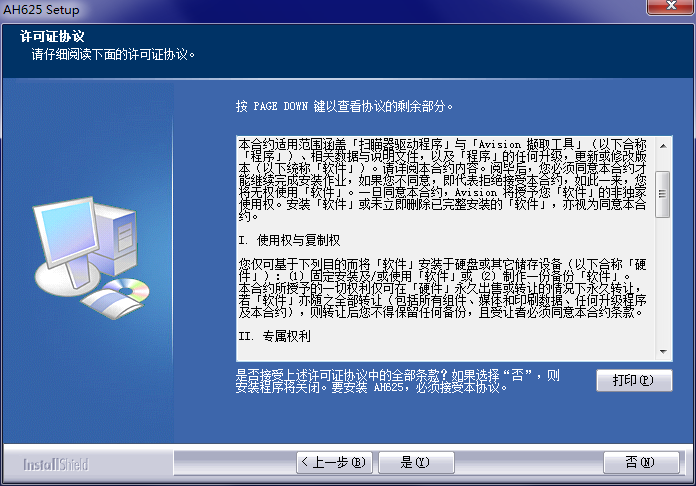Click the '是否接受上述许可证协议' question text

coord(397,381)
